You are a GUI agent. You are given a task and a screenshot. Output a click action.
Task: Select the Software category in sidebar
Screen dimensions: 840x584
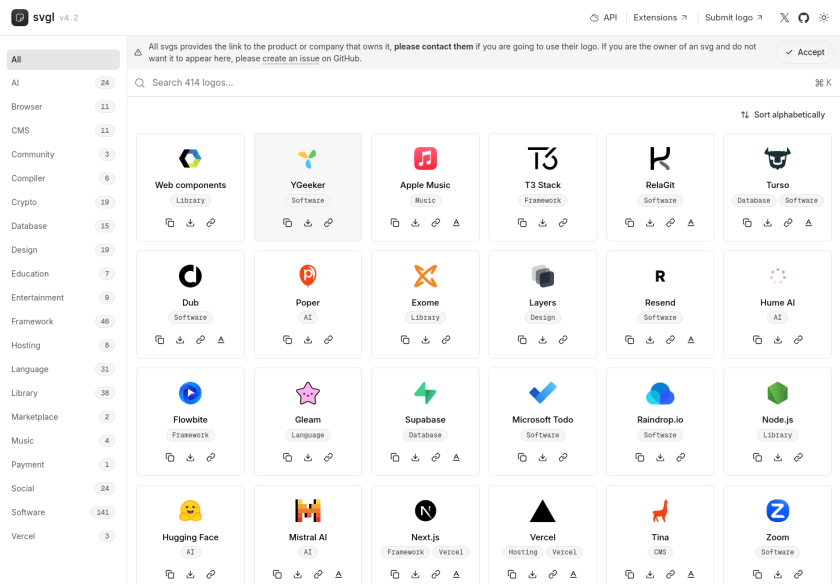click(x=63, y=512)
